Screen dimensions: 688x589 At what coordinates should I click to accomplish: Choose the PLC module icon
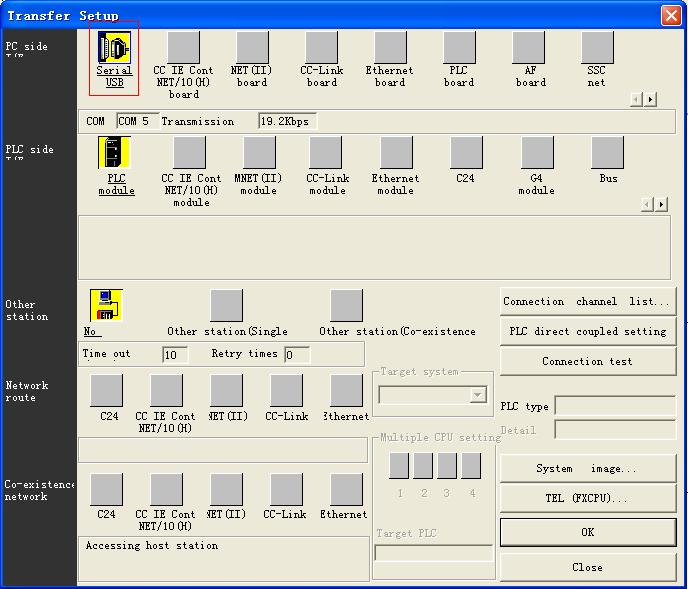[115, 153]
